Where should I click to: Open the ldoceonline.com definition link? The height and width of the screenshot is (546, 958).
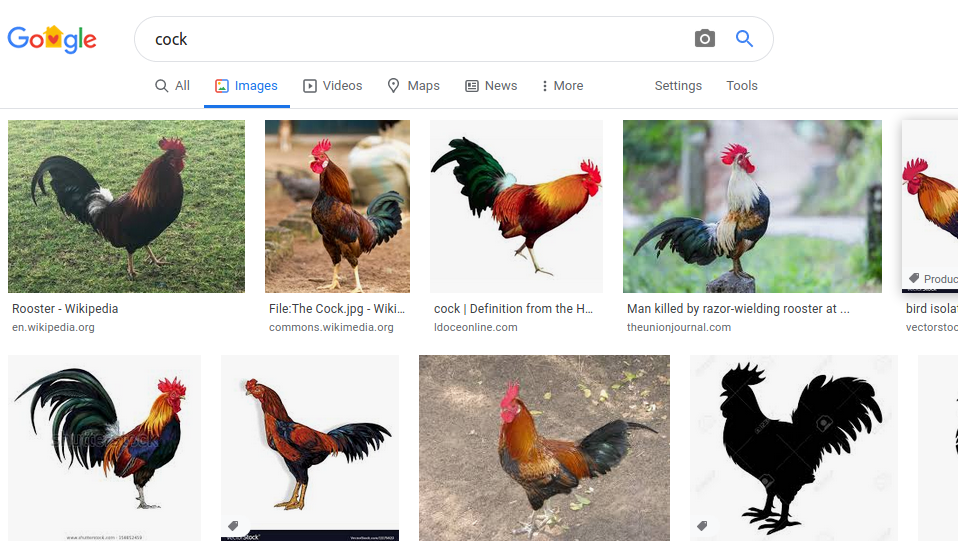(475, 327)
